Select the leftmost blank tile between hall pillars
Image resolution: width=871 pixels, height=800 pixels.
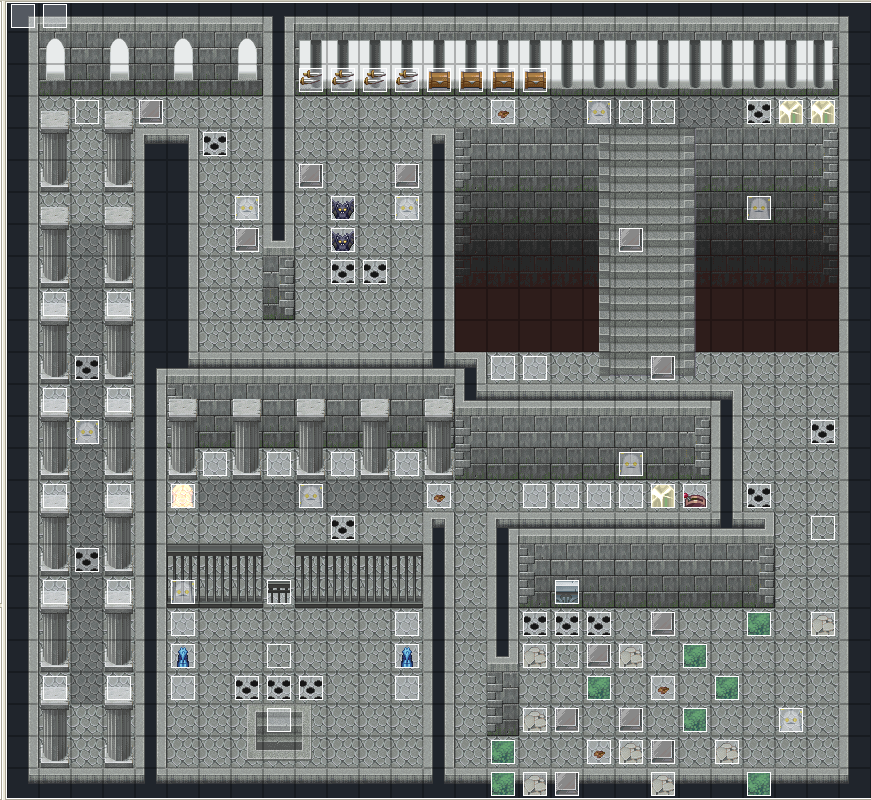click(x=215, y=464)
